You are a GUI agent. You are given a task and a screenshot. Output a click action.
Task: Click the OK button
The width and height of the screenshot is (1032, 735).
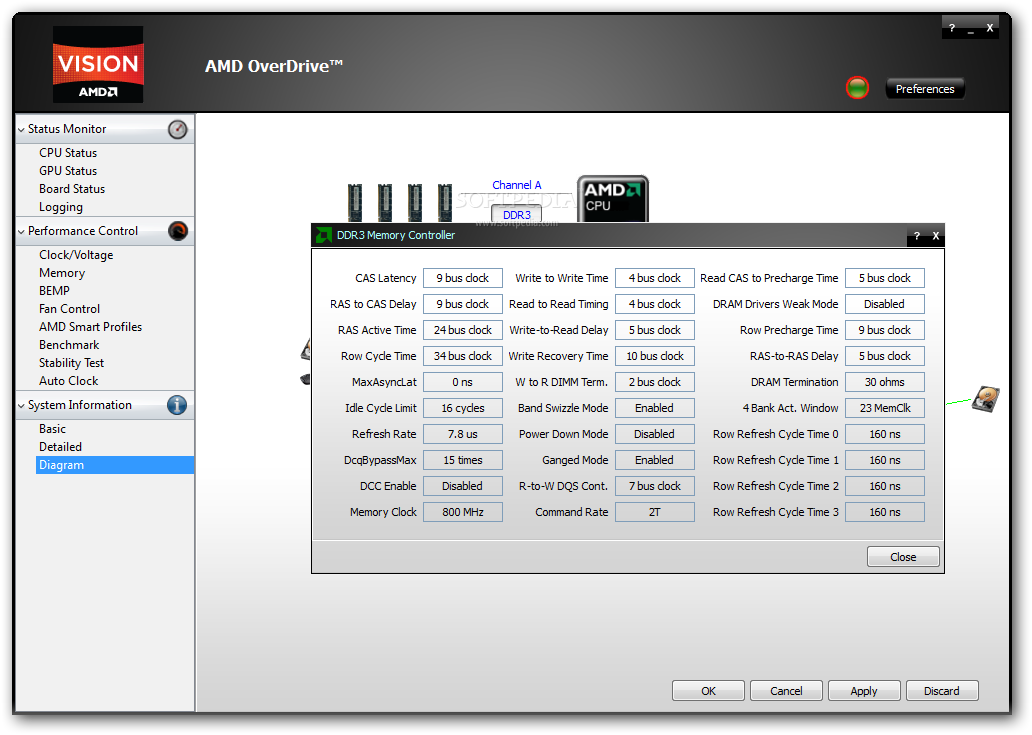pyautogui.click(x=708, y=691)
